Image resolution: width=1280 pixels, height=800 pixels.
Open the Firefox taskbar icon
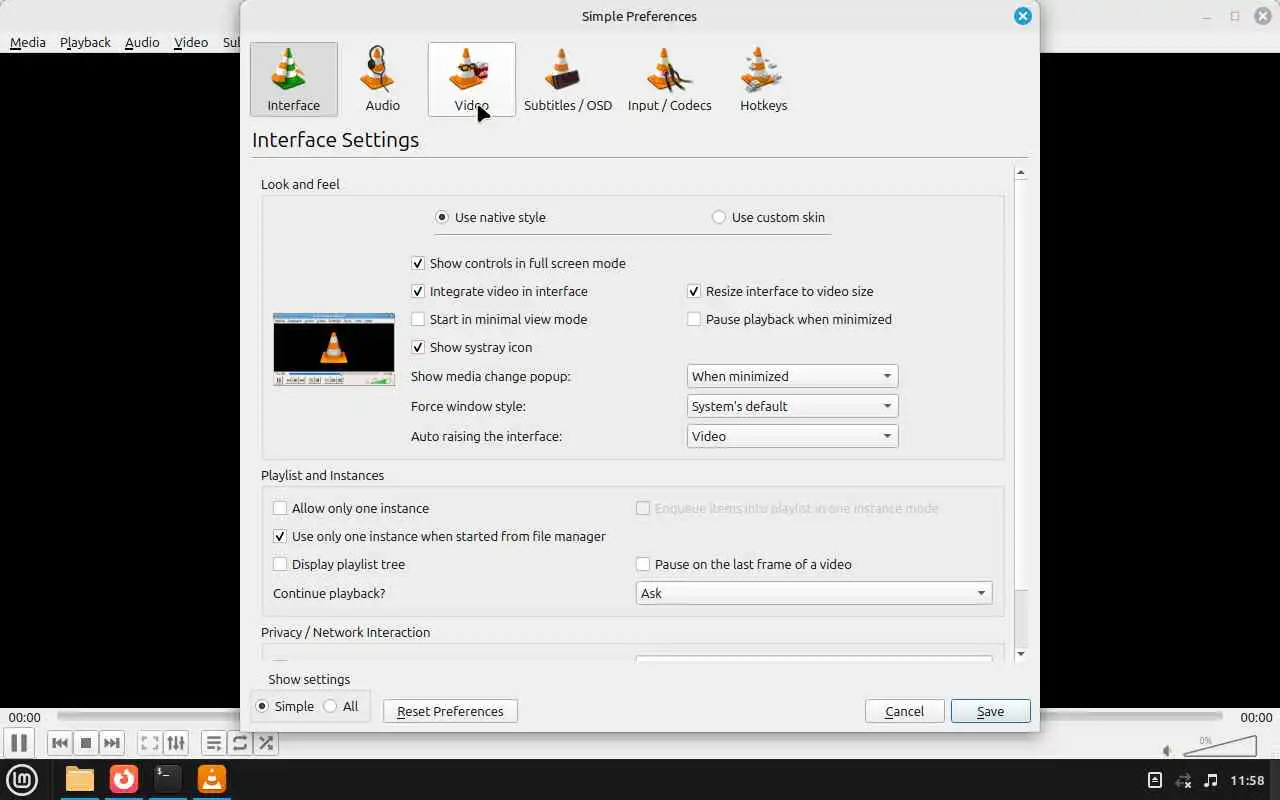coord(124,779)
